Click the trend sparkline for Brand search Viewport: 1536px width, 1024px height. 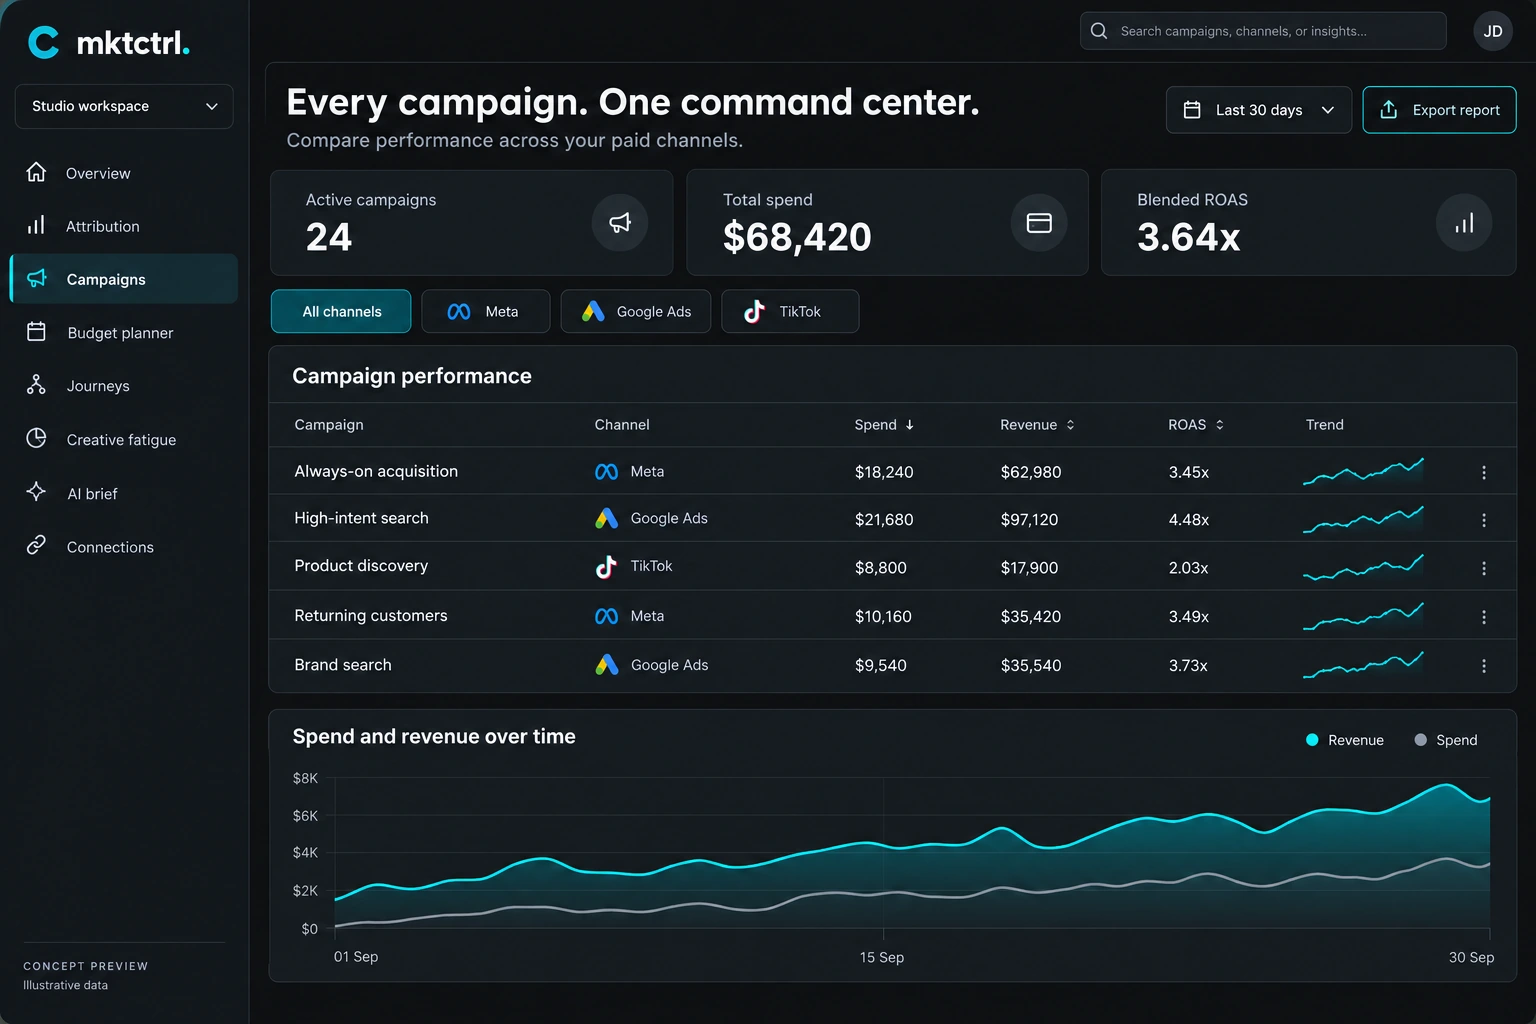(x=1363, y=665)
